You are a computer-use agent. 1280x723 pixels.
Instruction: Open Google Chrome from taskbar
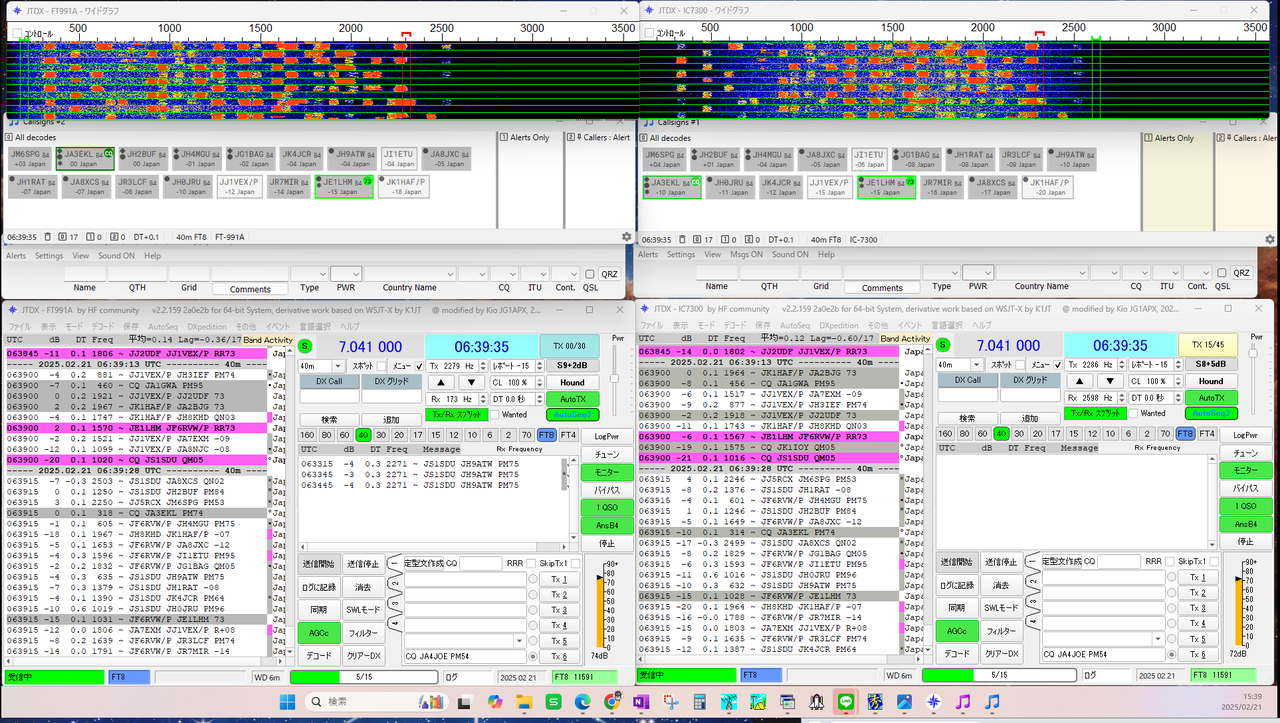611,702
